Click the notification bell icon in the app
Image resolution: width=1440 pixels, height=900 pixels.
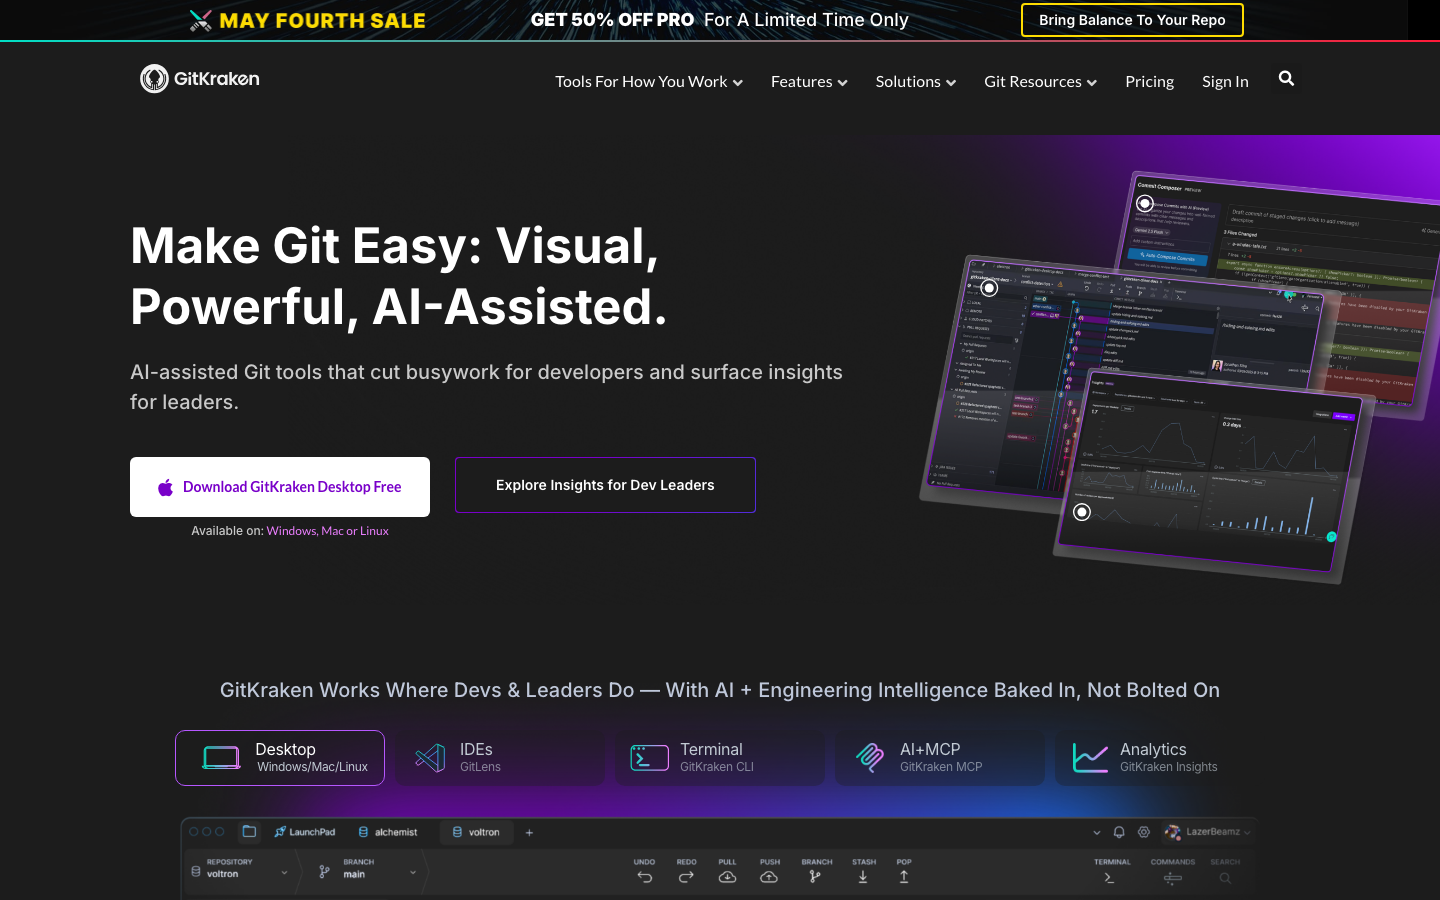[x=1119, y=832]
